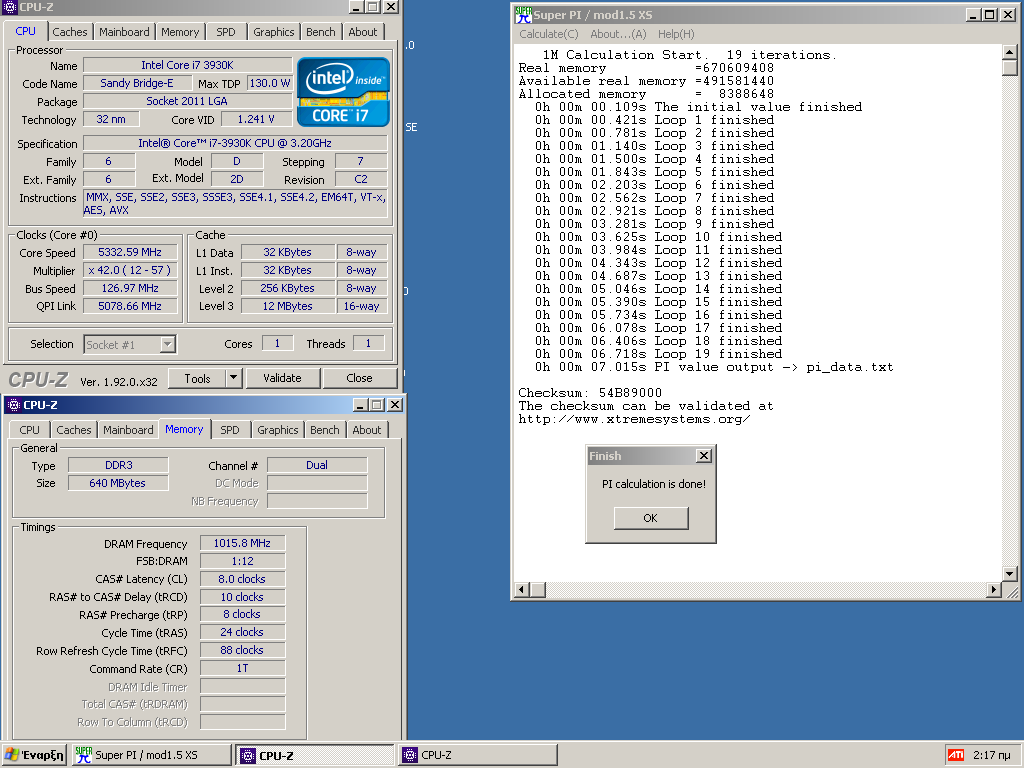Switch to CPU tab in the memory CPU-Z window
The width and height of the screenshot is (1024, 768).
29,430
